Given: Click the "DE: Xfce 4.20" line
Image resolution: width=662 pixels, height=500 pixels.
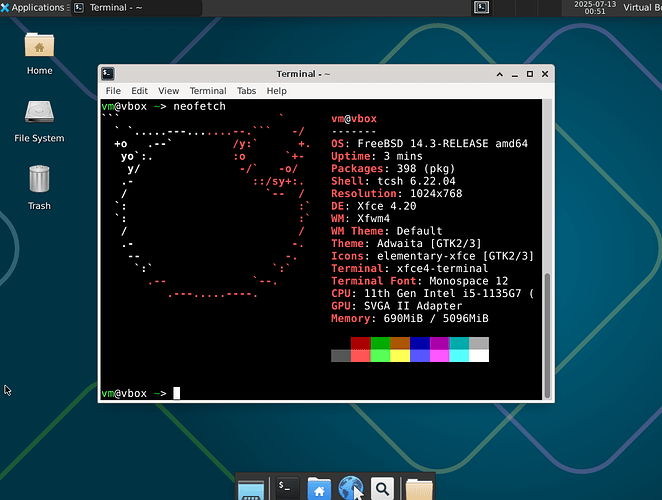Looking at the screenshot, I should (374, 206).
